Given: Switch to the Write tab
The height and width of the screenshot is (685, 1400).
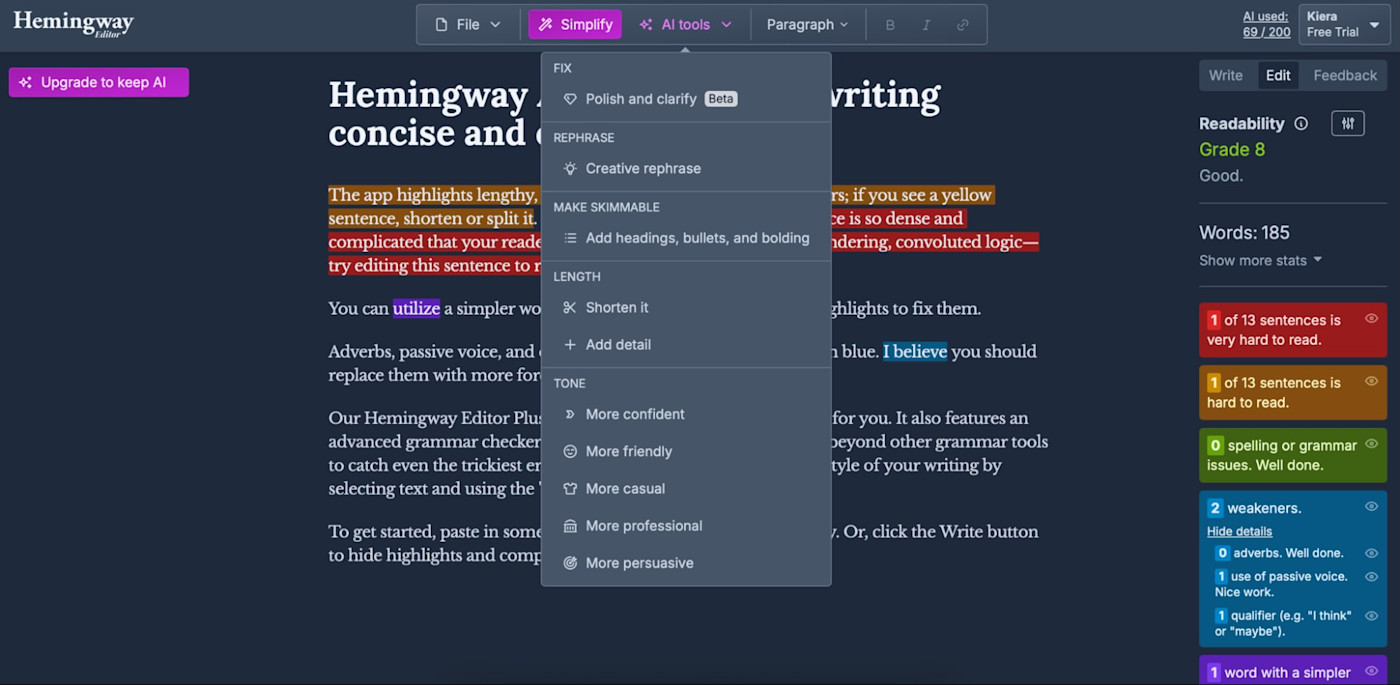Looking at the screenshot, I should coord(1225,75).
